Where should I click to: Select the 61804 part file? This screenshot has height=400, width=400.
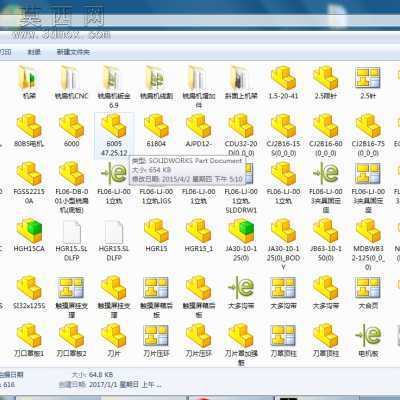click(x=156, y=131)
